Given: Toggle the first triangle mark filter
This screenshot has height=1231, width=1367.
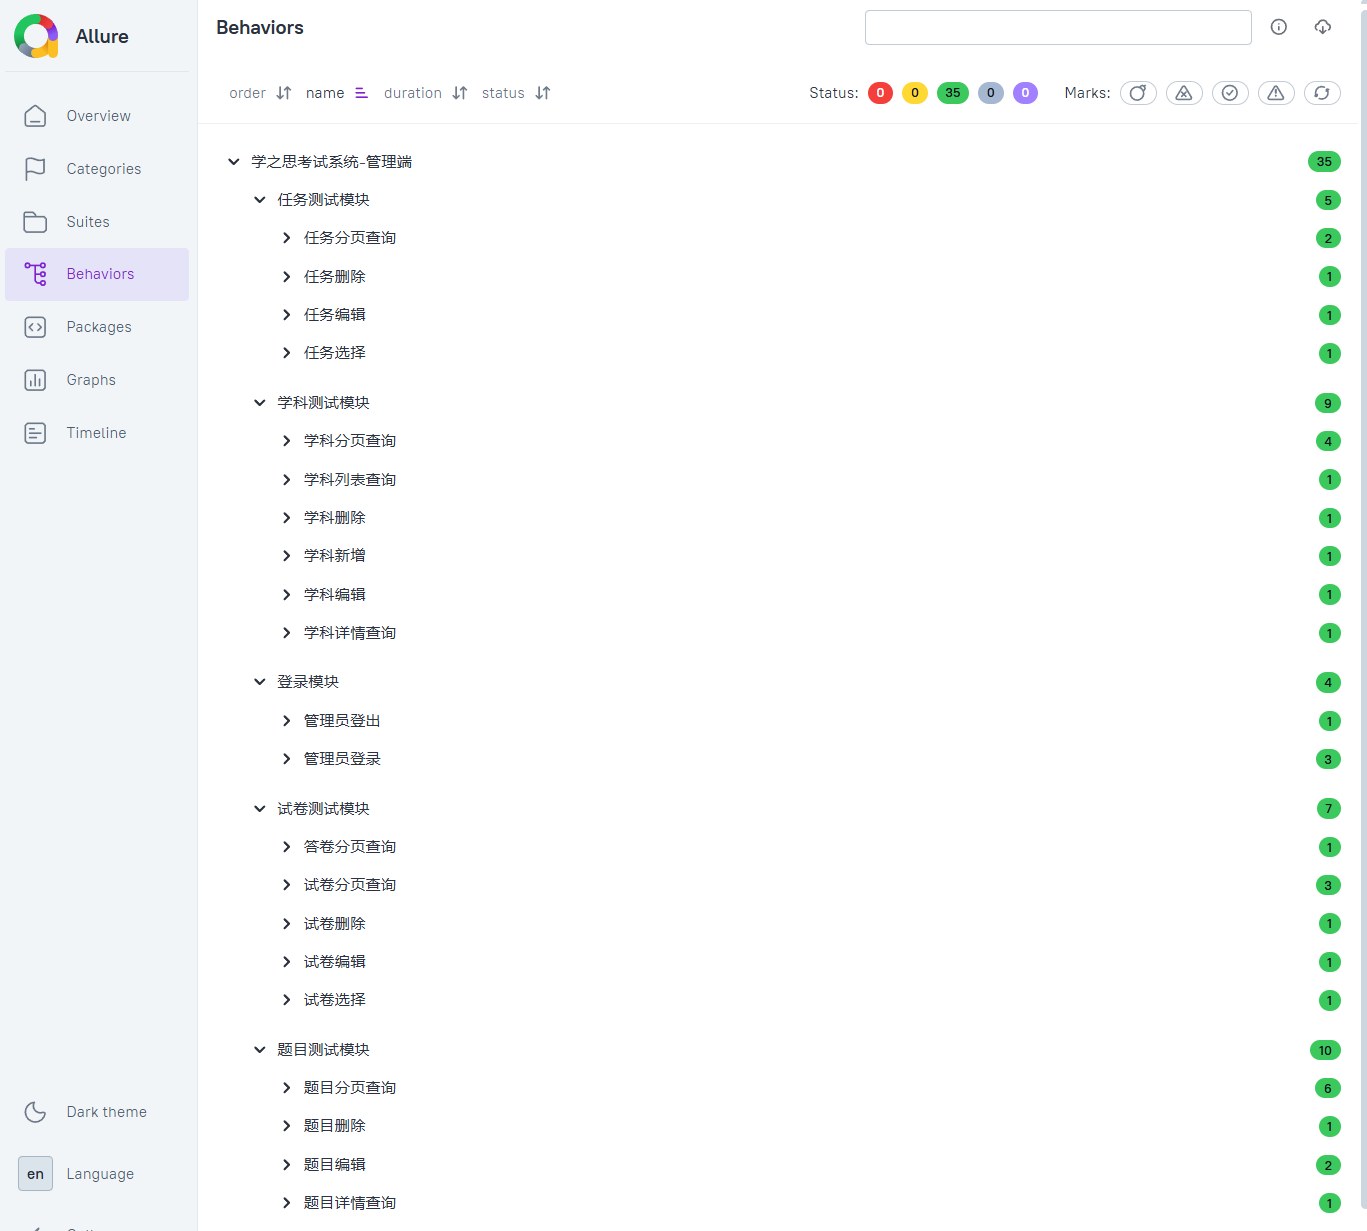Looking at the screenshot, I should coord(1184,93).
